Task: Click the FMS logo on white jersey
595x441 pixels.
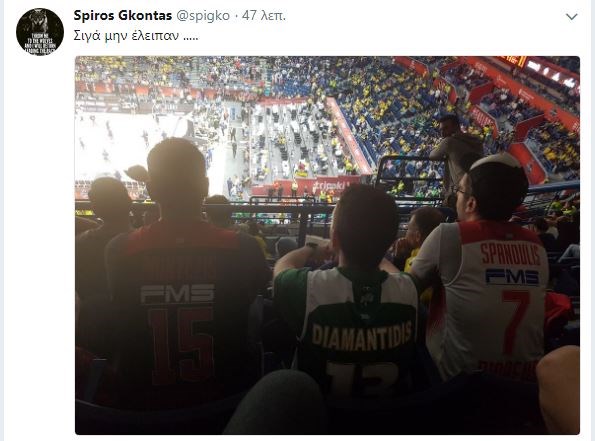Action: point(512,277)
